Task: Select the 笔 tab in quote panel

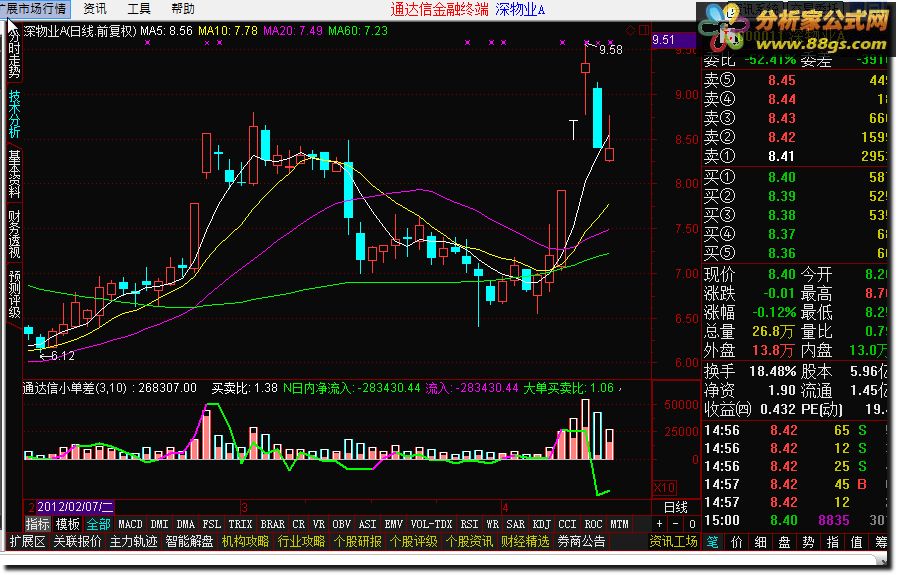Action: (x=713, y=542)
